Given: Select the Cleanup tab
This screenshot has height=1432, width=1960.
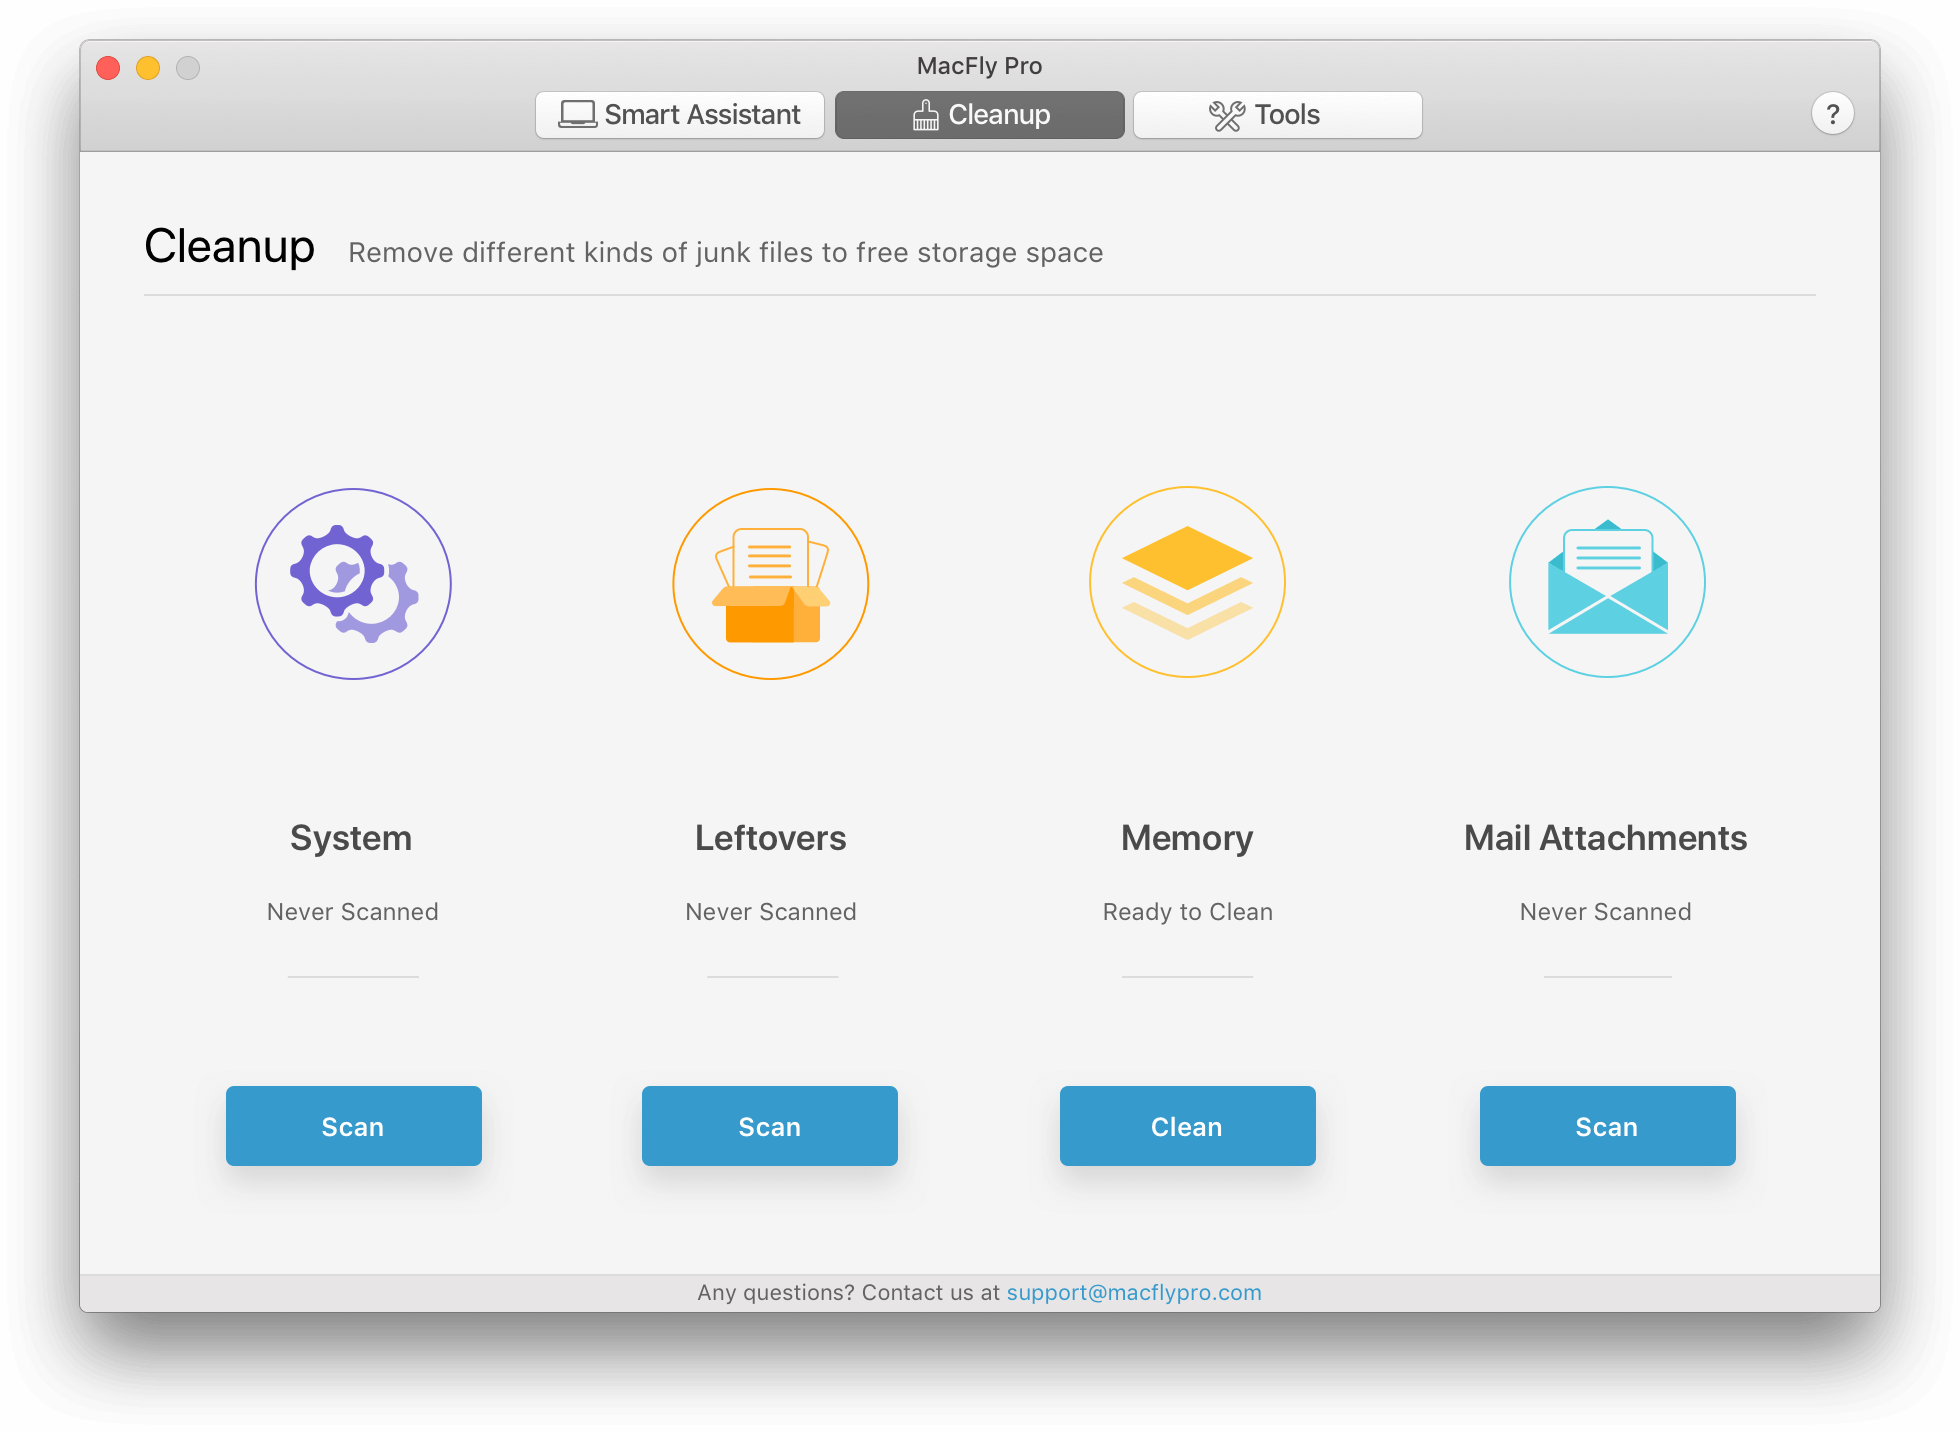Looking at the screenshot, I should coord(980,115).
